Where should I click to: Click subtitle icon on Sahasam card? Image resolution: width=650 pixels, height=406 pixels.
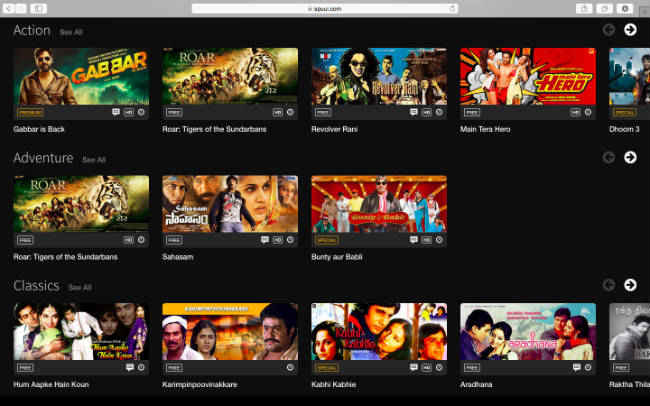point(265,240)
